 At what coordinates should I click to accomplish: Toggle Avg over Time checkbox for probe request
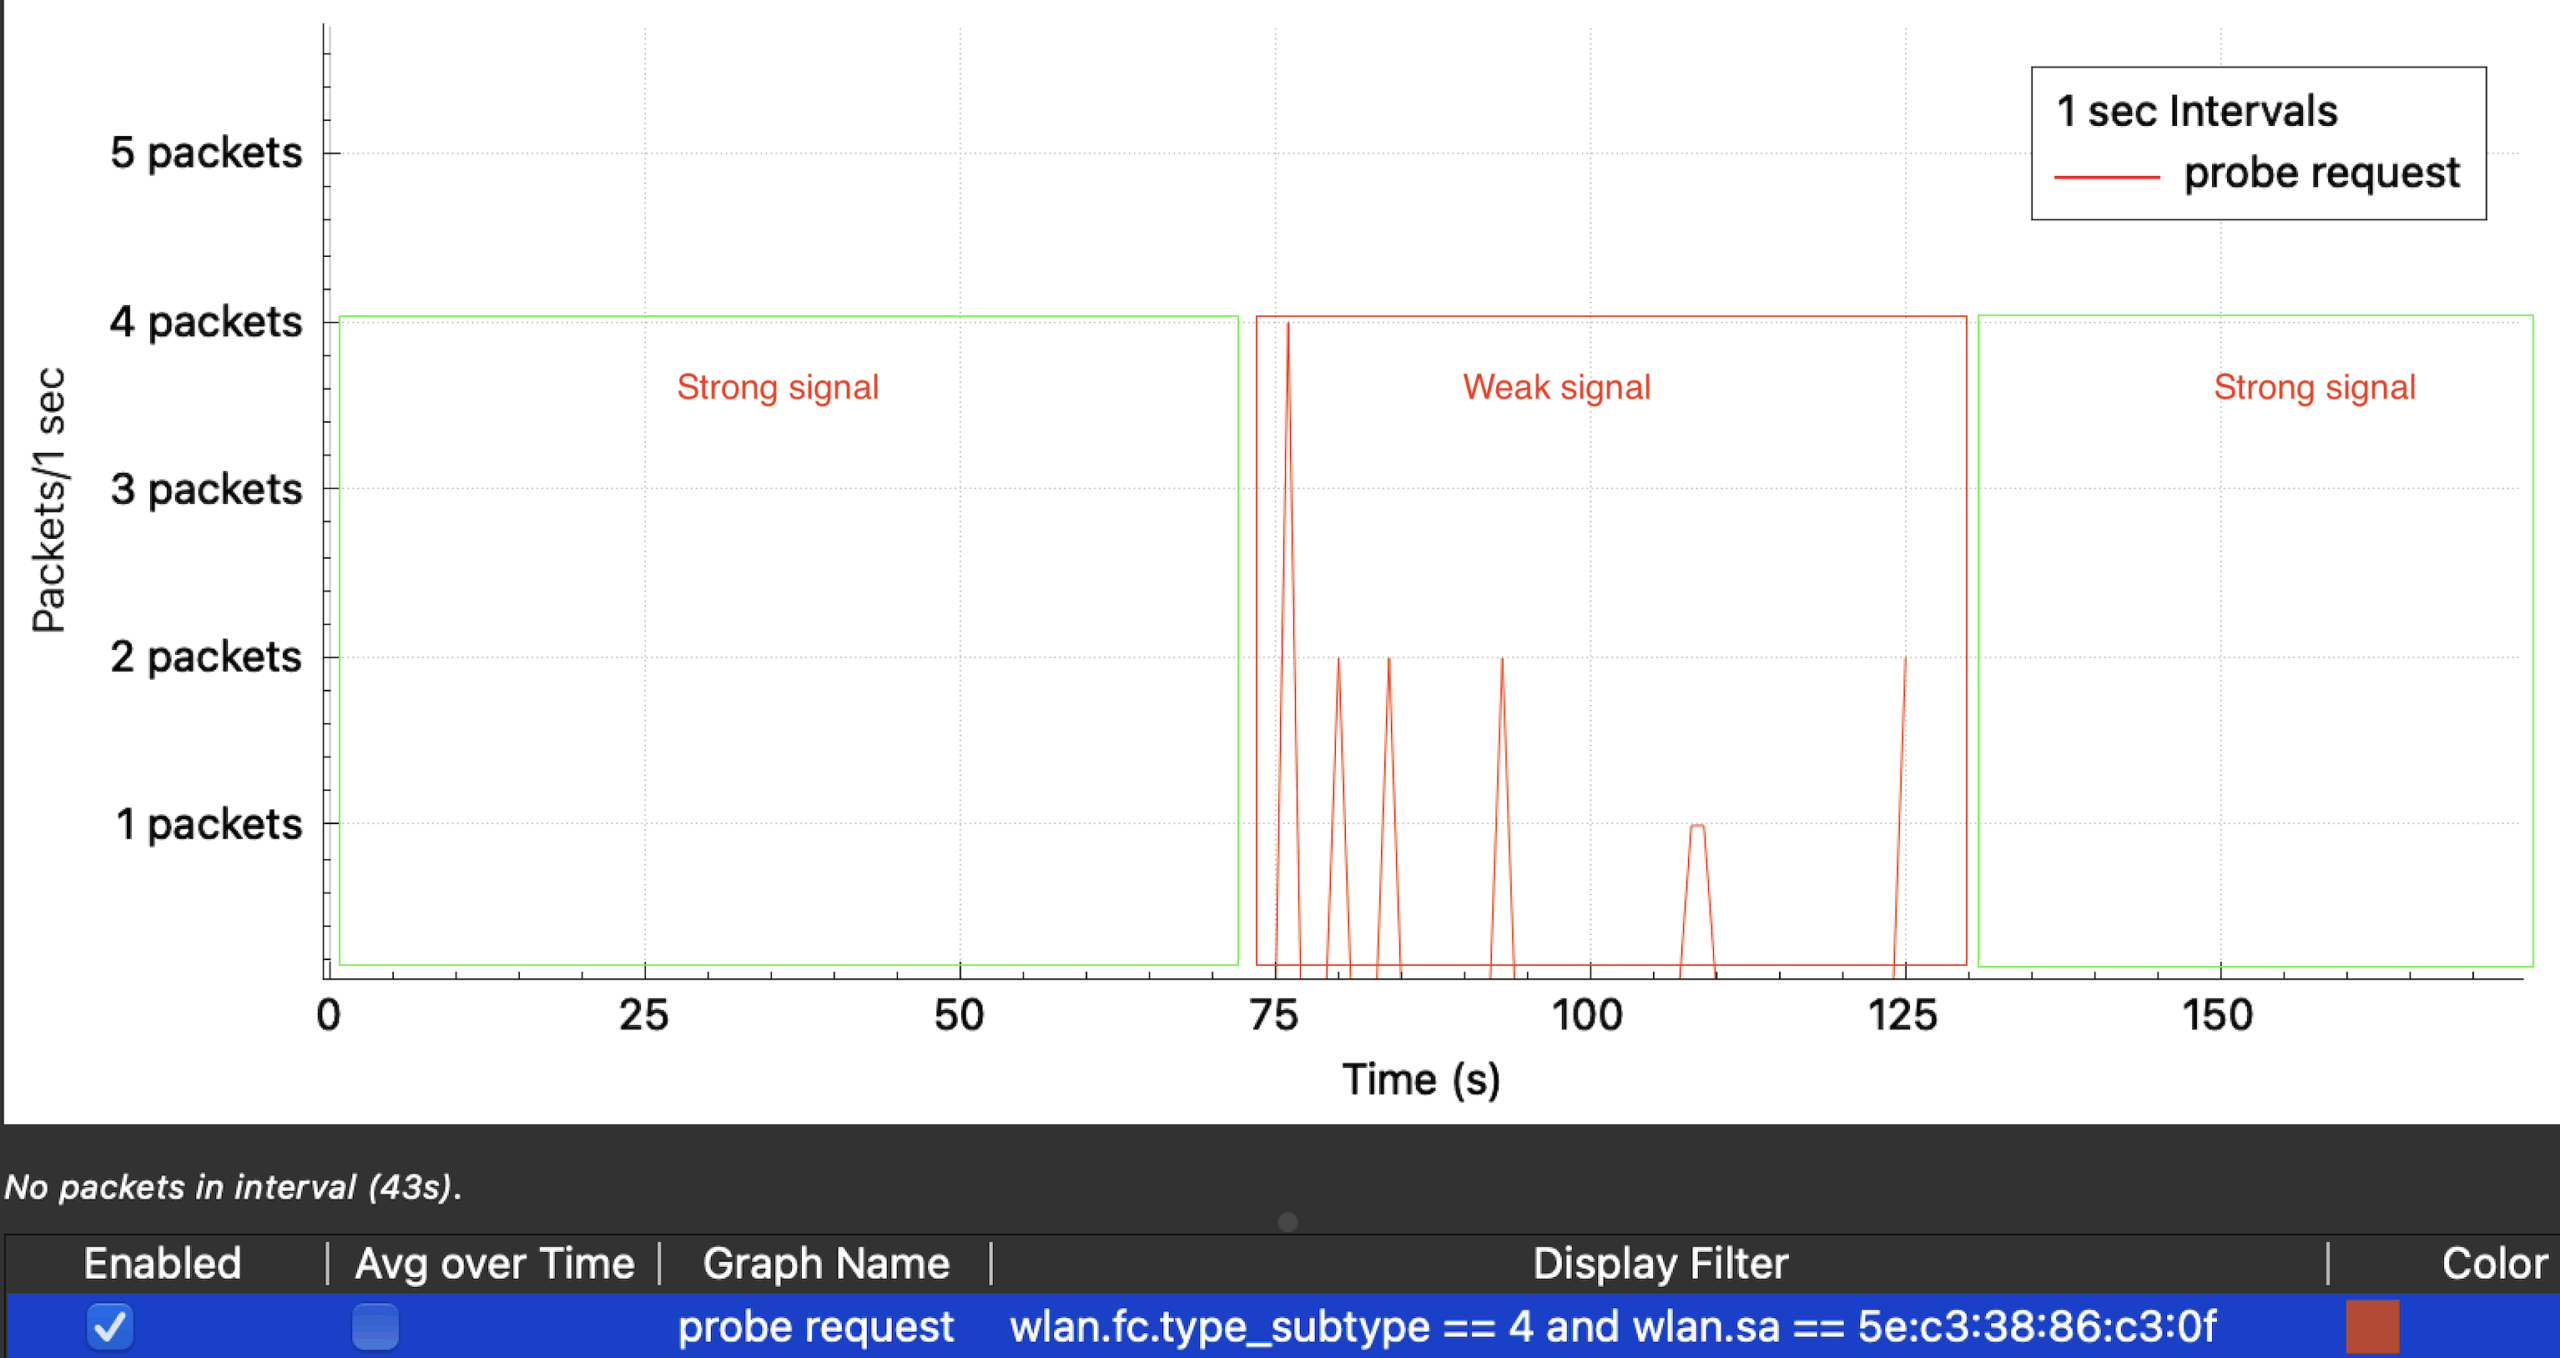pyautogui.click(x=376, y=1327)
